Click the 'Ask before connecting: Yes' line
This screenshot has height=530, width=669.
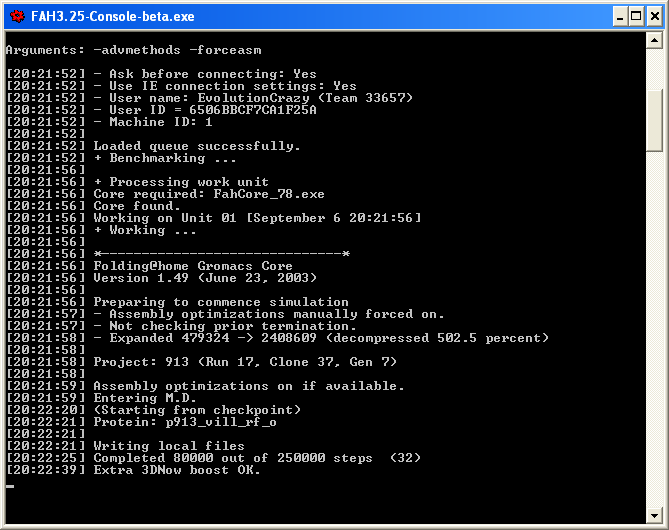click(161, 74)
